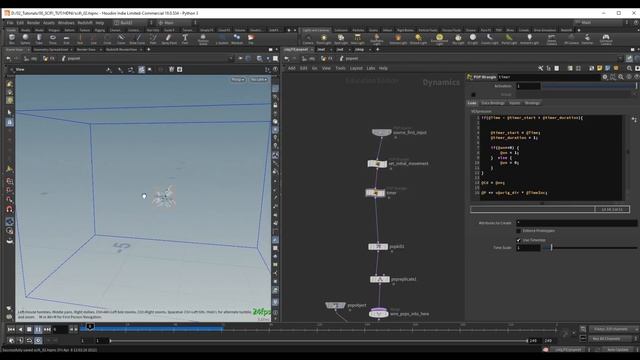Screen dimensions: 640x360
Task: Click the timer POP Wrangle node
Action: [375, 193]
